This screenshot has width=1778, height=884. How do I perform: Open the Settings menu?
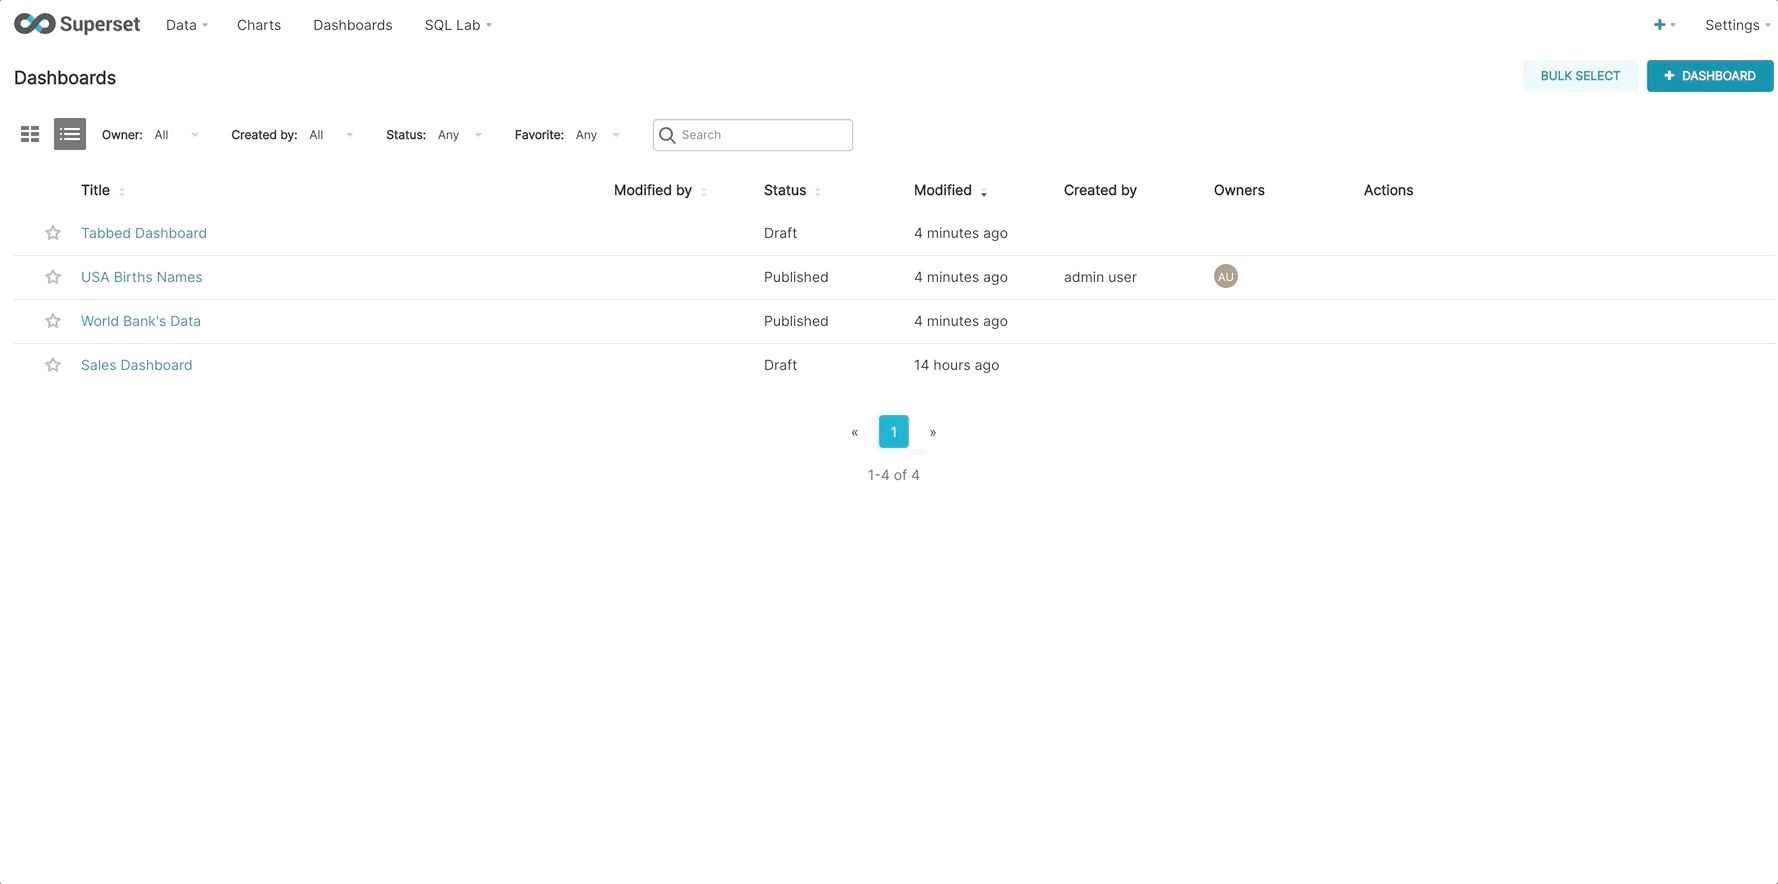(1737, 25)
